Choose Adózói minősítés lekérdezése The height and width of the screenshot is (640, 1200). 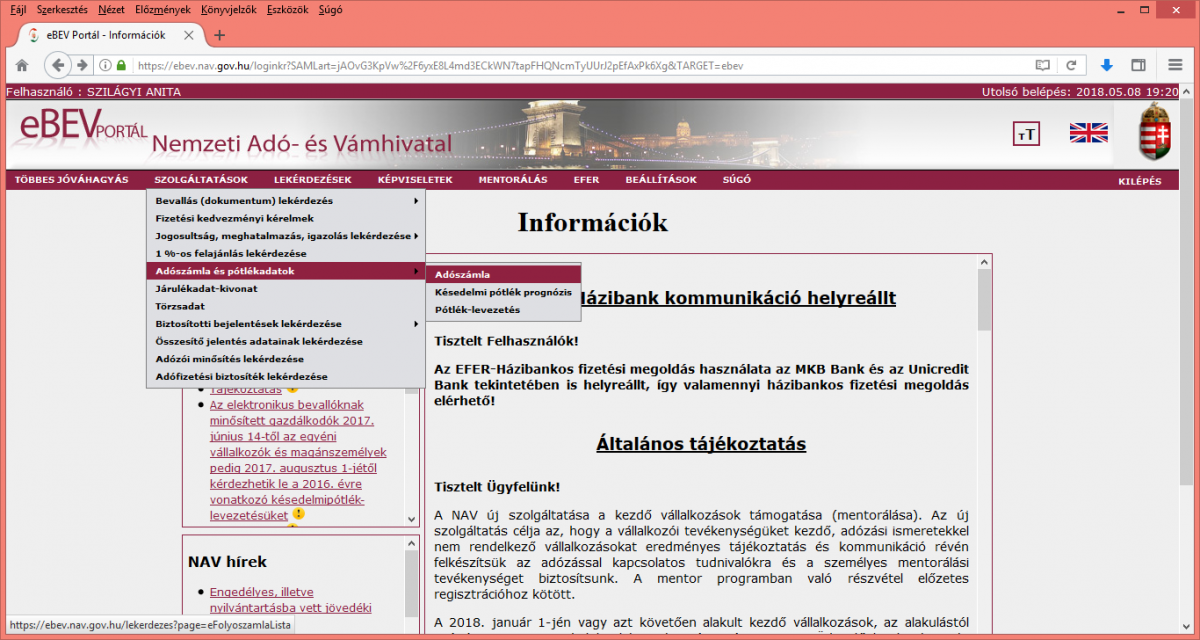pos(286,359)
